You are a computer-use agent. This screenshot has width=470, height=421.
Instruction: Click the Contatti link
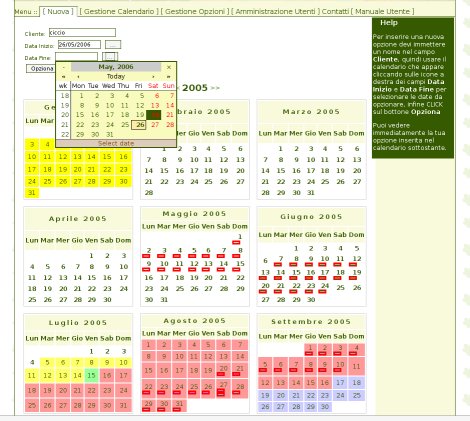coord(335,12)
